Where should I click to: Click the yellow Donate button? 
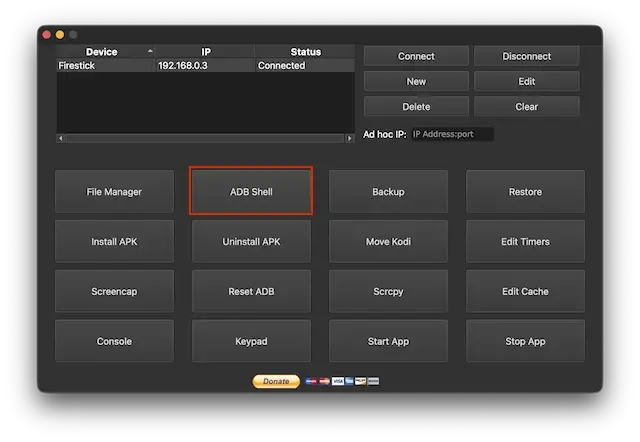[x=276, y=381]
